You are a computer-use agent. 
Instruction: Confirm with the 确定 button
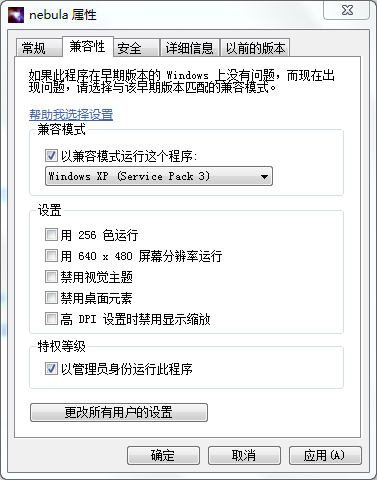coord(163,455)
